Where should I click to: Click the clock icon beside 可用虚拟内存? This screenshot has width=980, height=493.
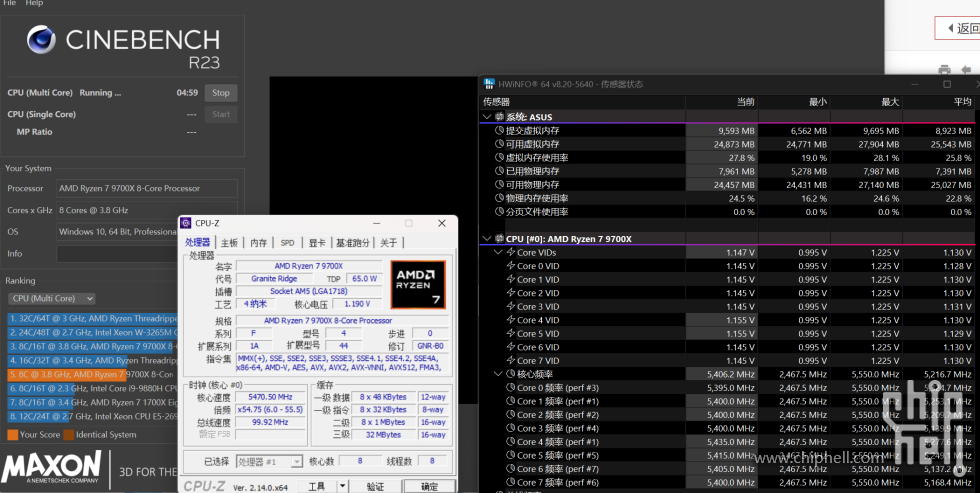coord(499,144)
